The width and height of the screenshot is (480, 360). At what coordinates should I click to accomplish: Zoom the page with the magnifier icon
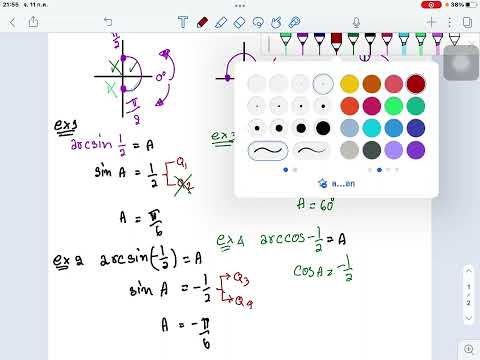point(469,349)
